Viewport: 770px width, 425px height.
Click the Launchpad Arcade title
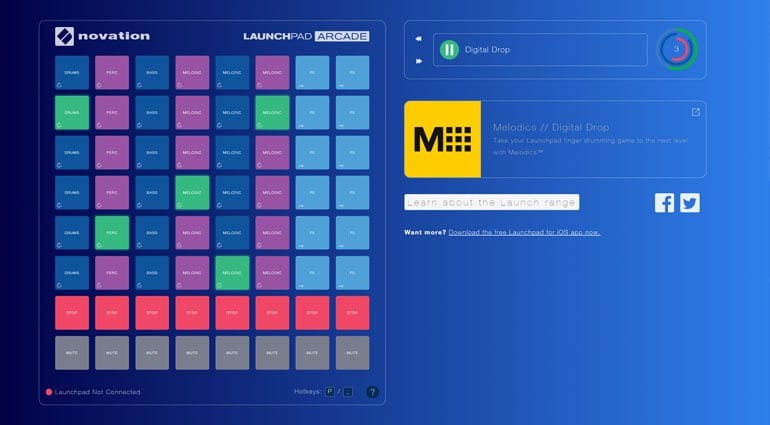[306, 36]
